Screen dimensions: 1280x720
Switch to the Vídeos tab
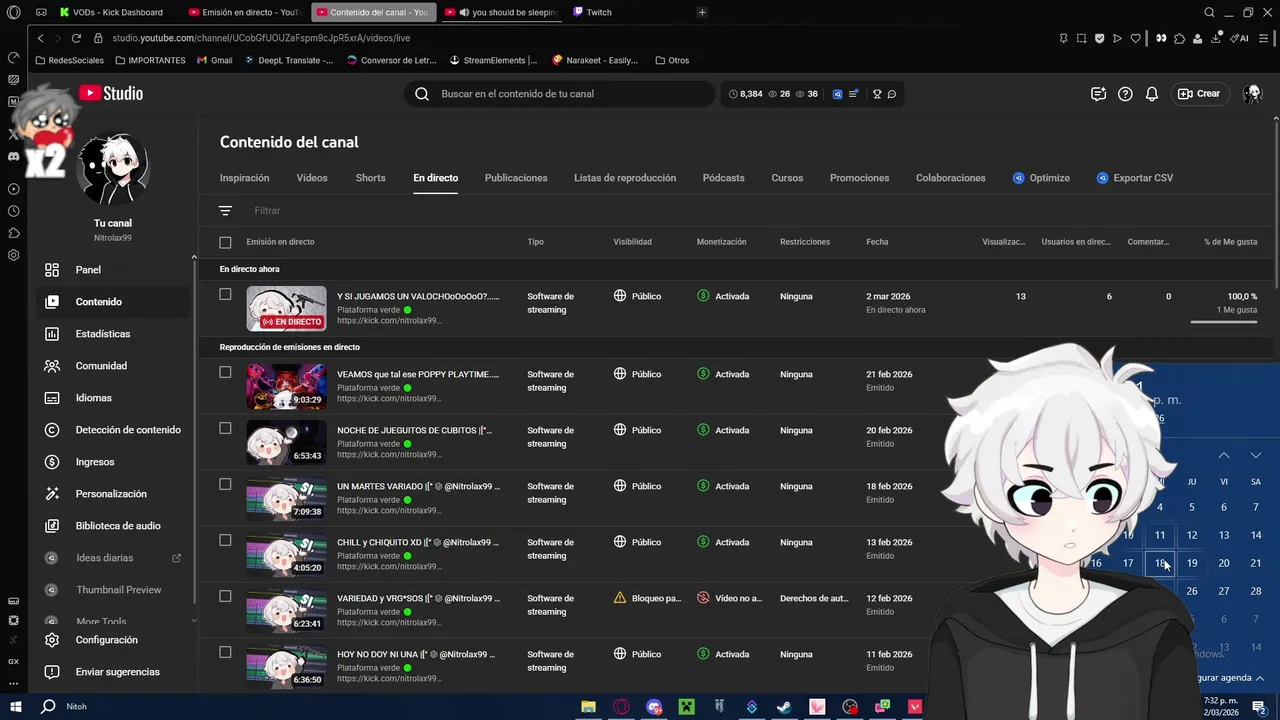click(312, 178)
